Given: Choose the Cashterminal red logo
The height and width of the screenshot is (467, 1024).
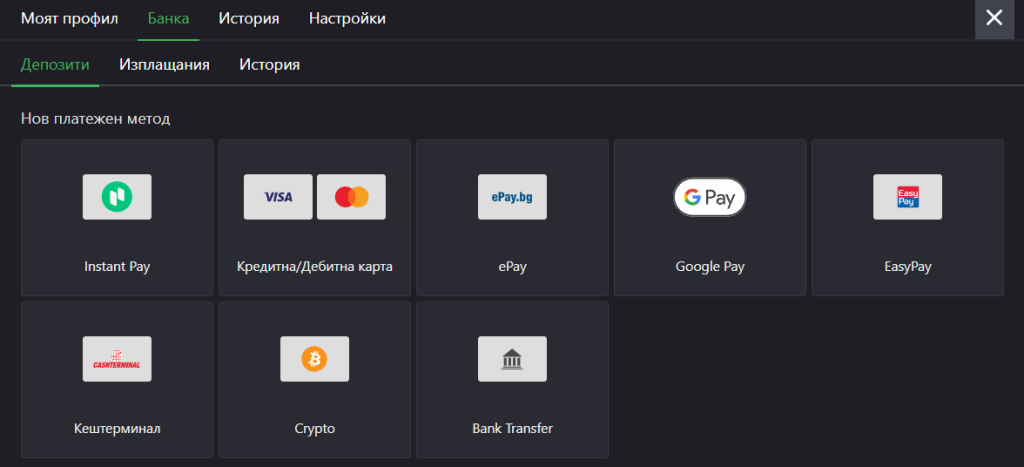Looking at the screenshot, I should (x=117, y=359).
